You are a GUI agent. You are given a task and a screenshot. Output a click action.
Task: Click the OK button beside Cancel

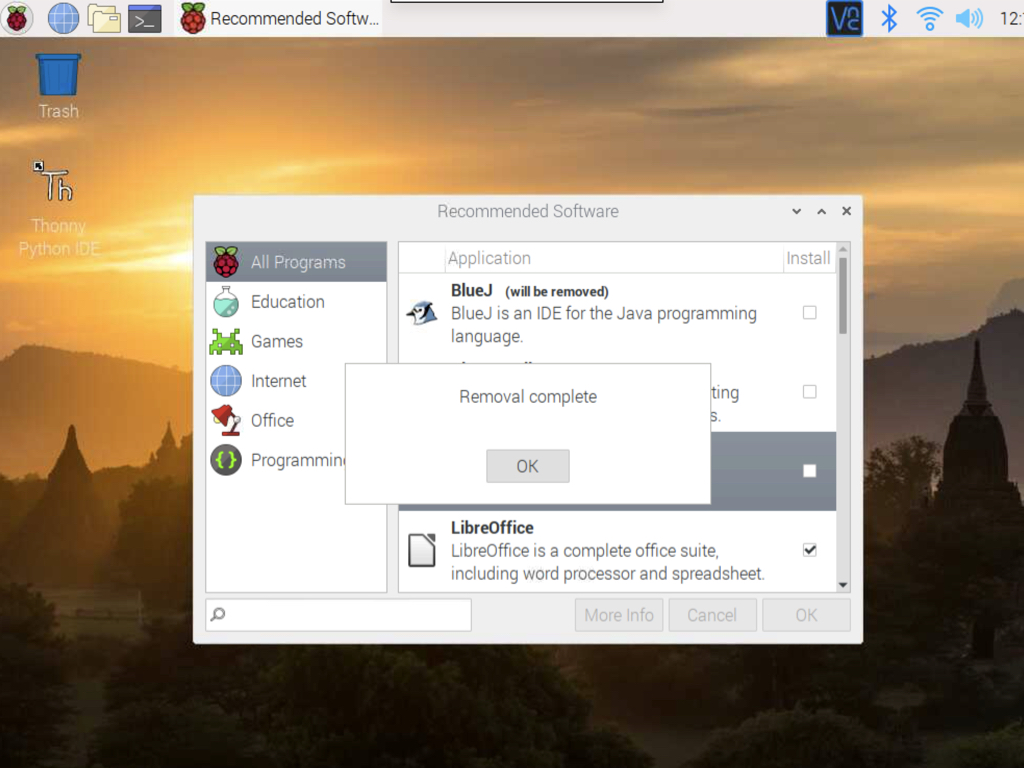tap(807, 615)
